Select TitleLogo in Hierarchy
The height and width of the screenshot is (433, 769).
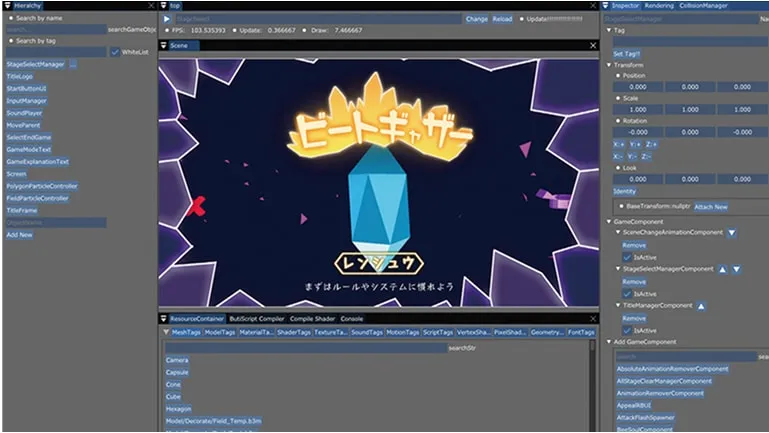[20, 76]
